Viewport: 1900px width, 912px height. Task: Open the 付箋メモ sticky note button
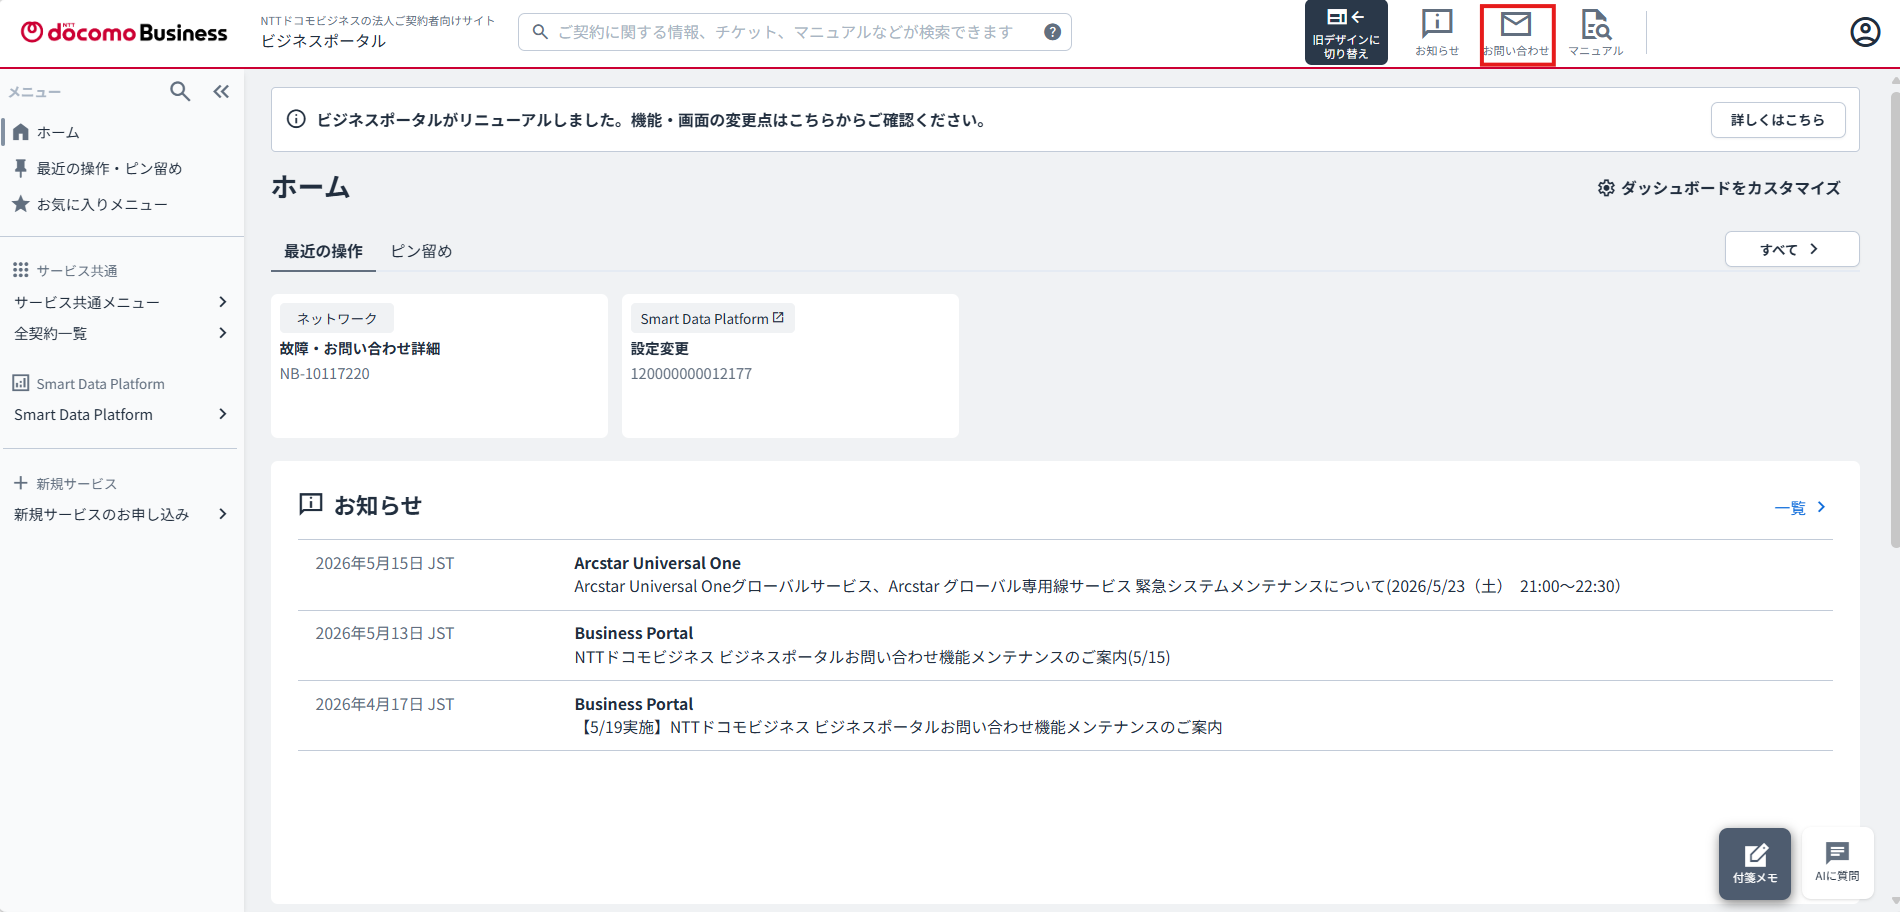pyautogui.click(x=1755, y=864)
